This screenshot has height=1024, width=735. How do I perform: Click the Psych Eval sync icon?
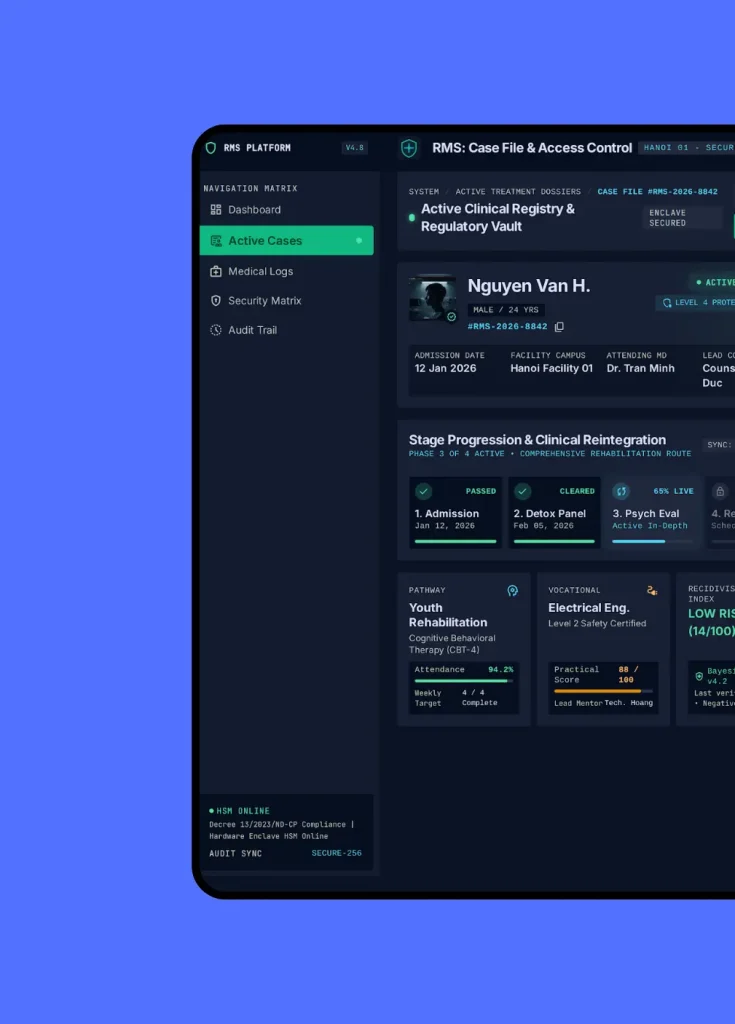pos(621,491)
